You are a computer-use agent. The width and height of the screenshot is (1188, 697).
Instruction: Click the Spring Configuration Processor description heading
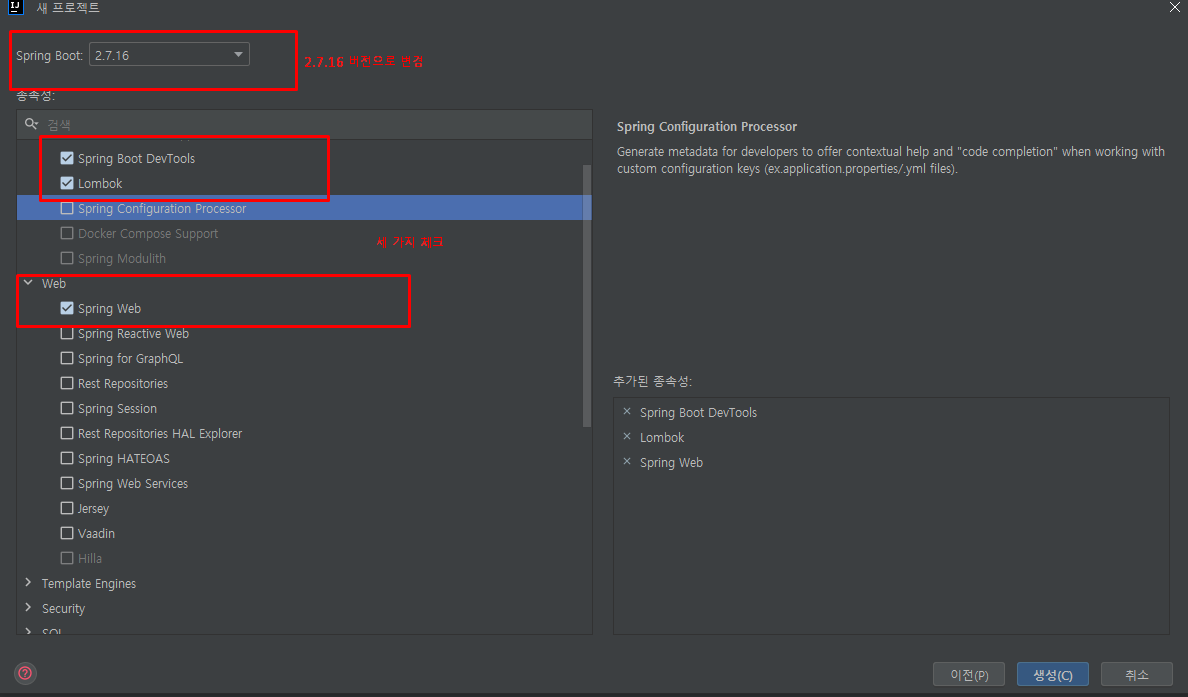pyautogui.click(x=707, y=127)
